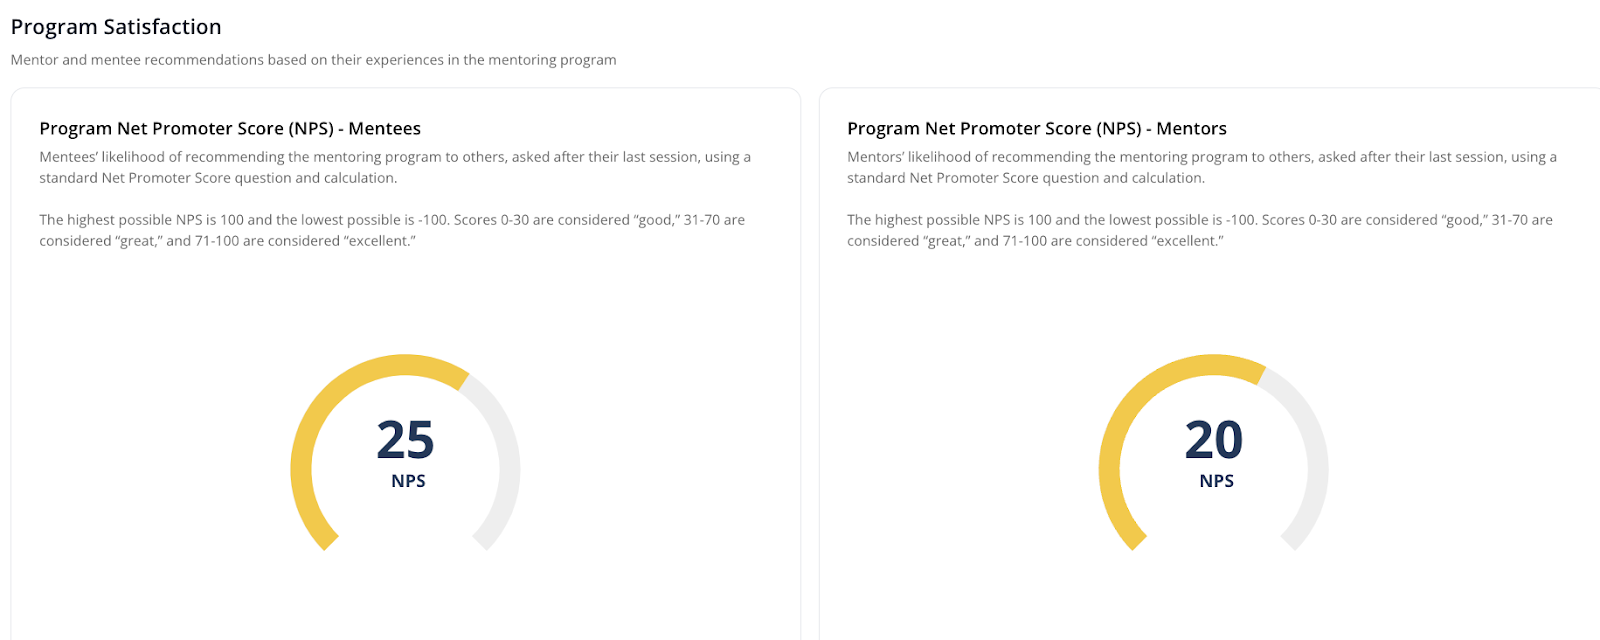Click “standard Net Promoter Score” text in Mentors card
Image resolution: width=1600 pixels, height=640 pixels.
(942, 178)
